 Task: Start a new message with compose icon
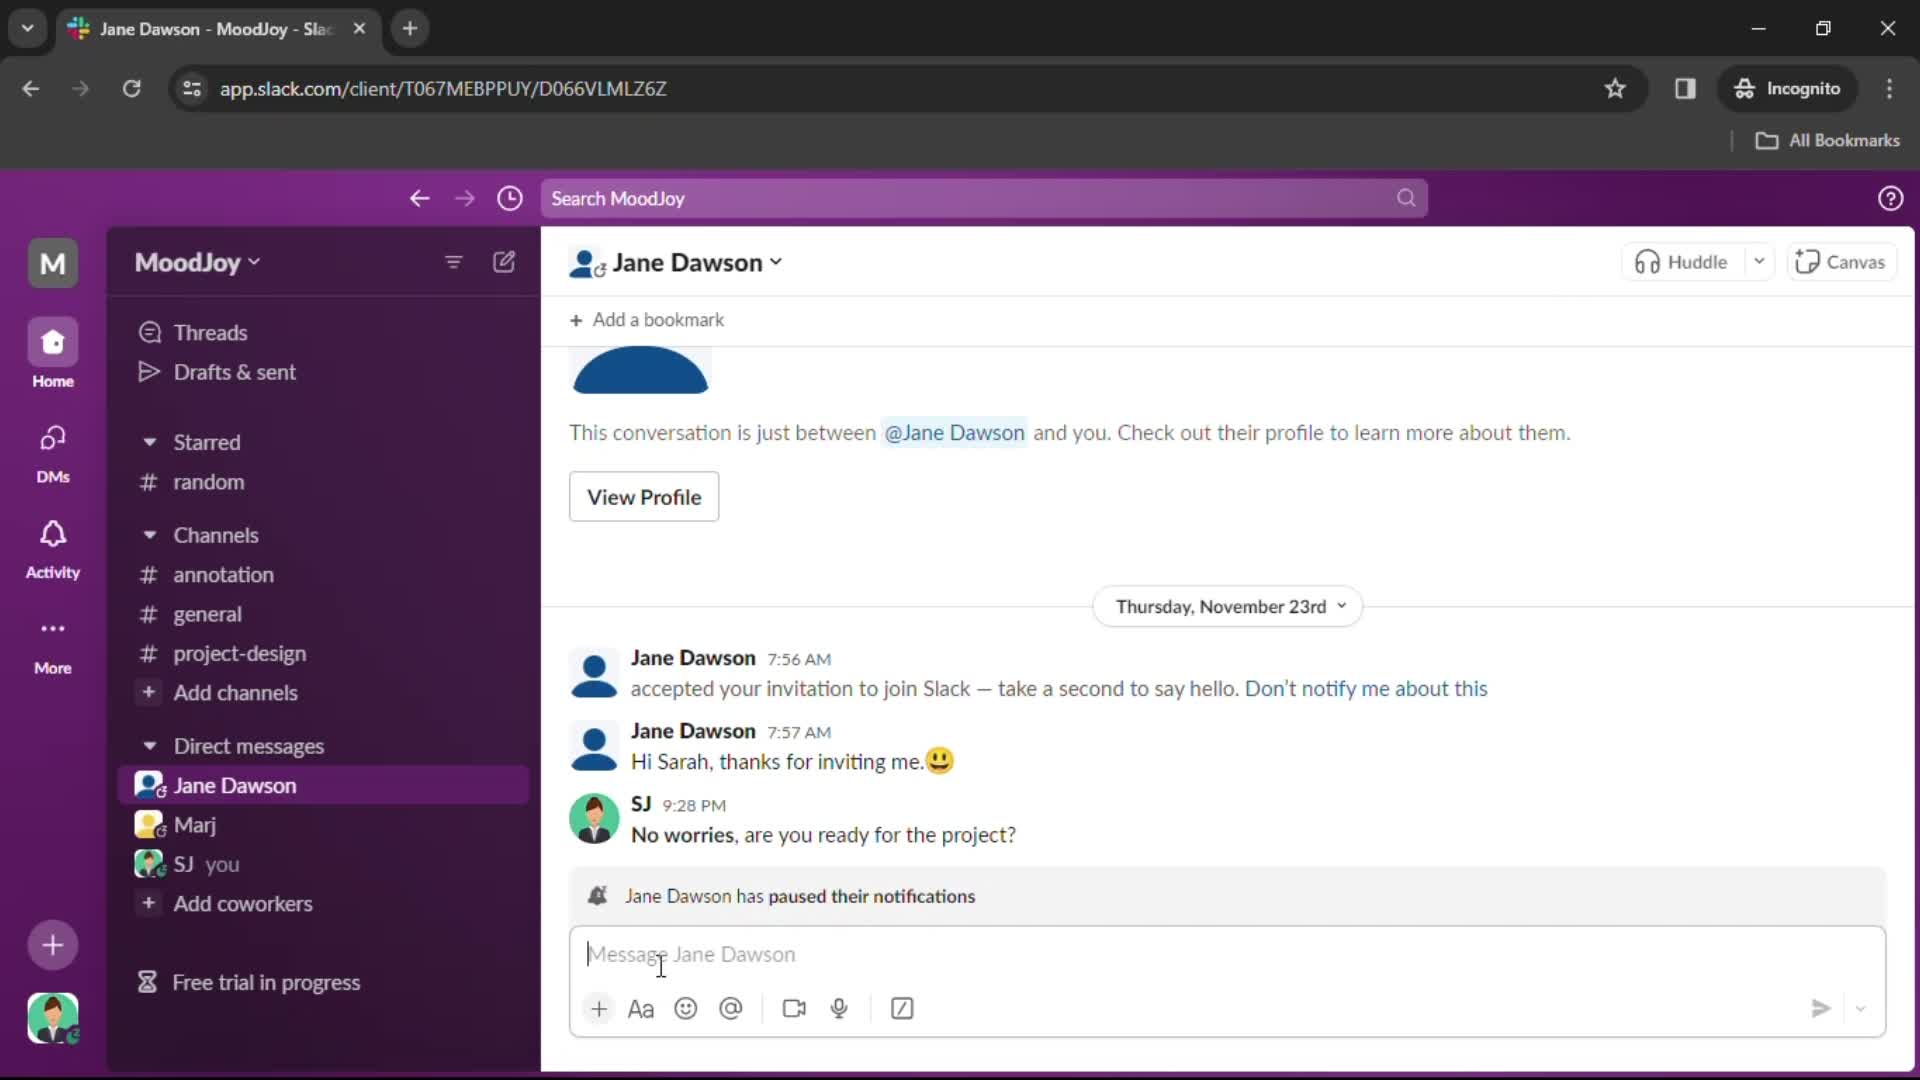pos(504,262)
